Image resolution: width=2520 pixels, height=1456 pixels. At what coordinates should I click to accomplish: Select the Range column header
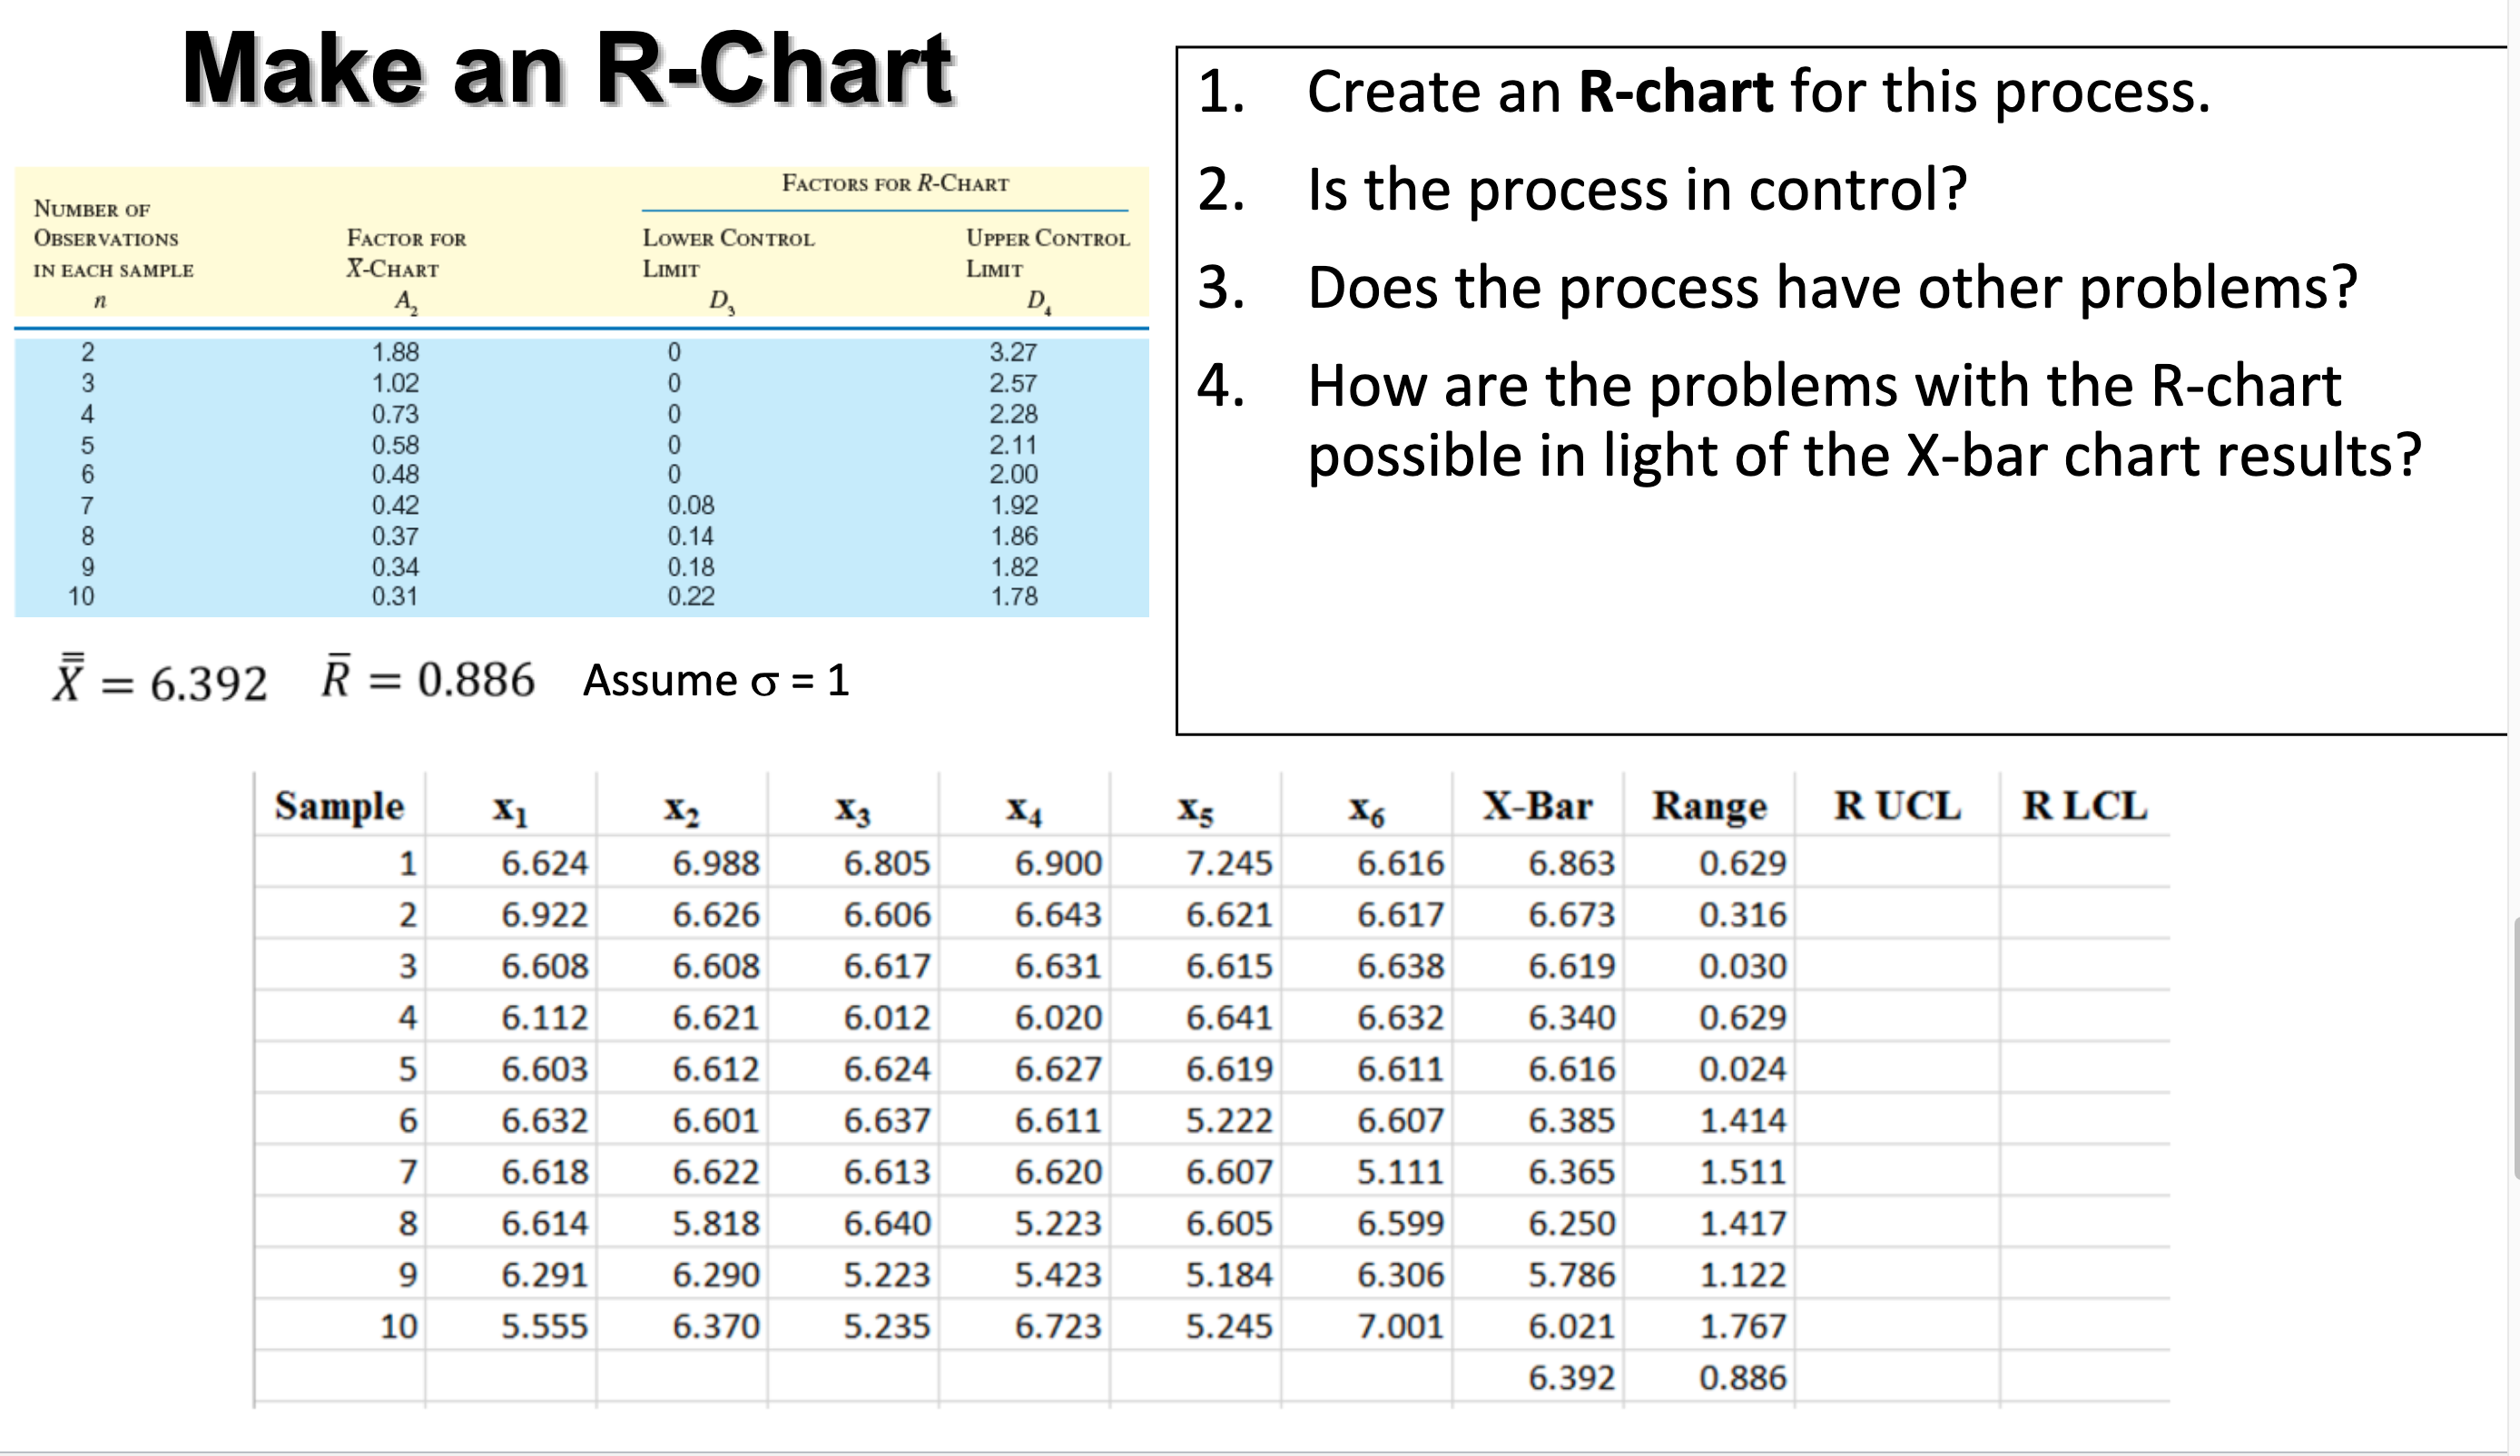(x=1710, y=806)
